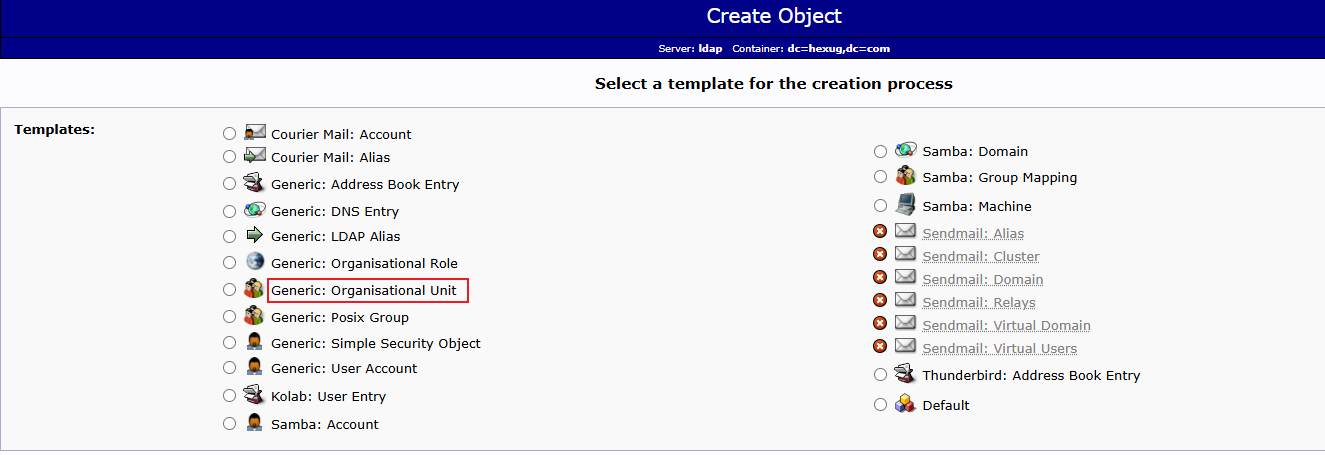The image size is (1325, 455).
Task: Click the Thunderbird Address Book Entry icon
Action: click(905, 374)
